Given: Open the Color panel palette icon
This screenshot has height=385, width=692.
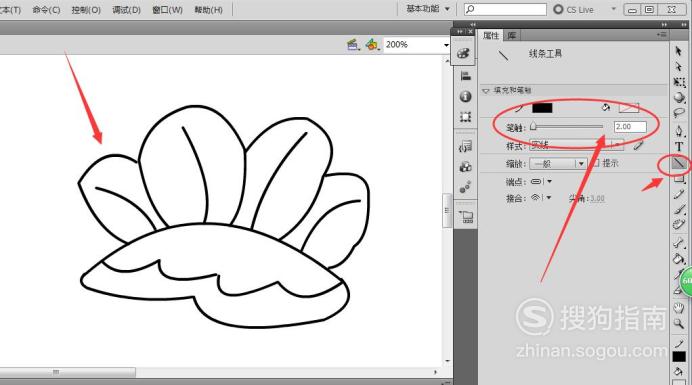Looking at the screenshot, I should [x=464, y=53].
